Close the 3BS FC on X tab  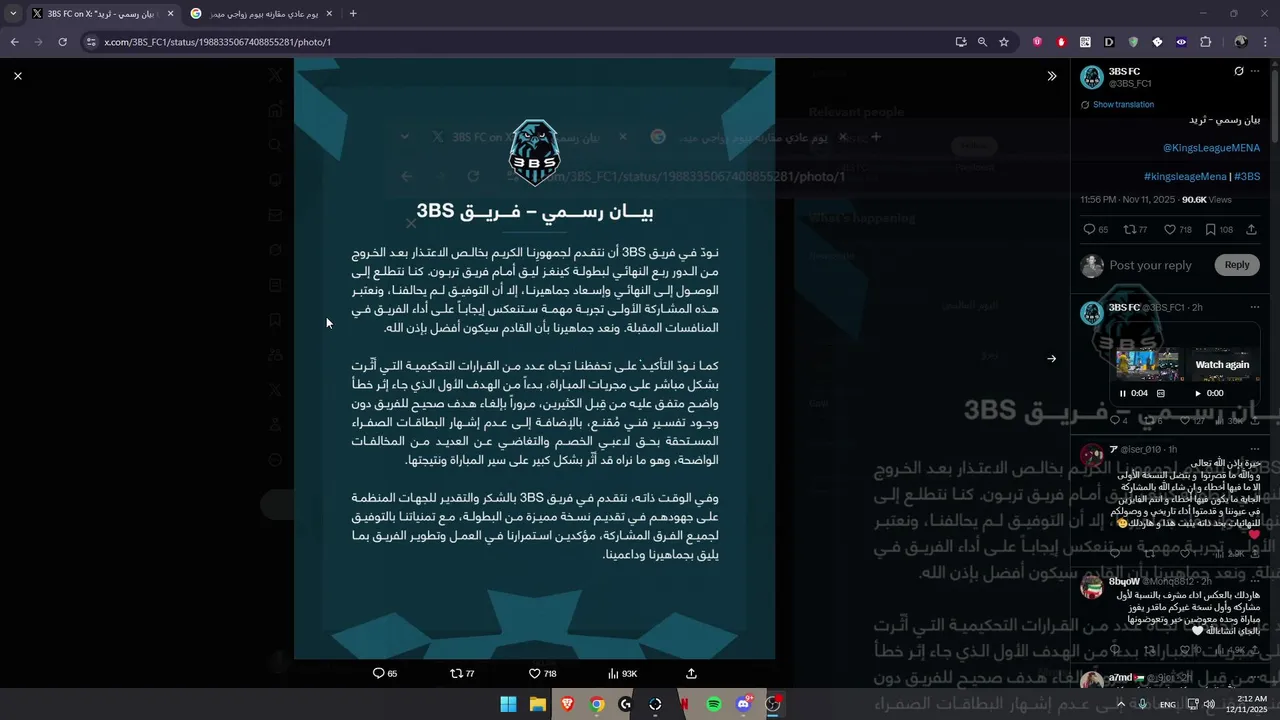[x=169, y=14]
